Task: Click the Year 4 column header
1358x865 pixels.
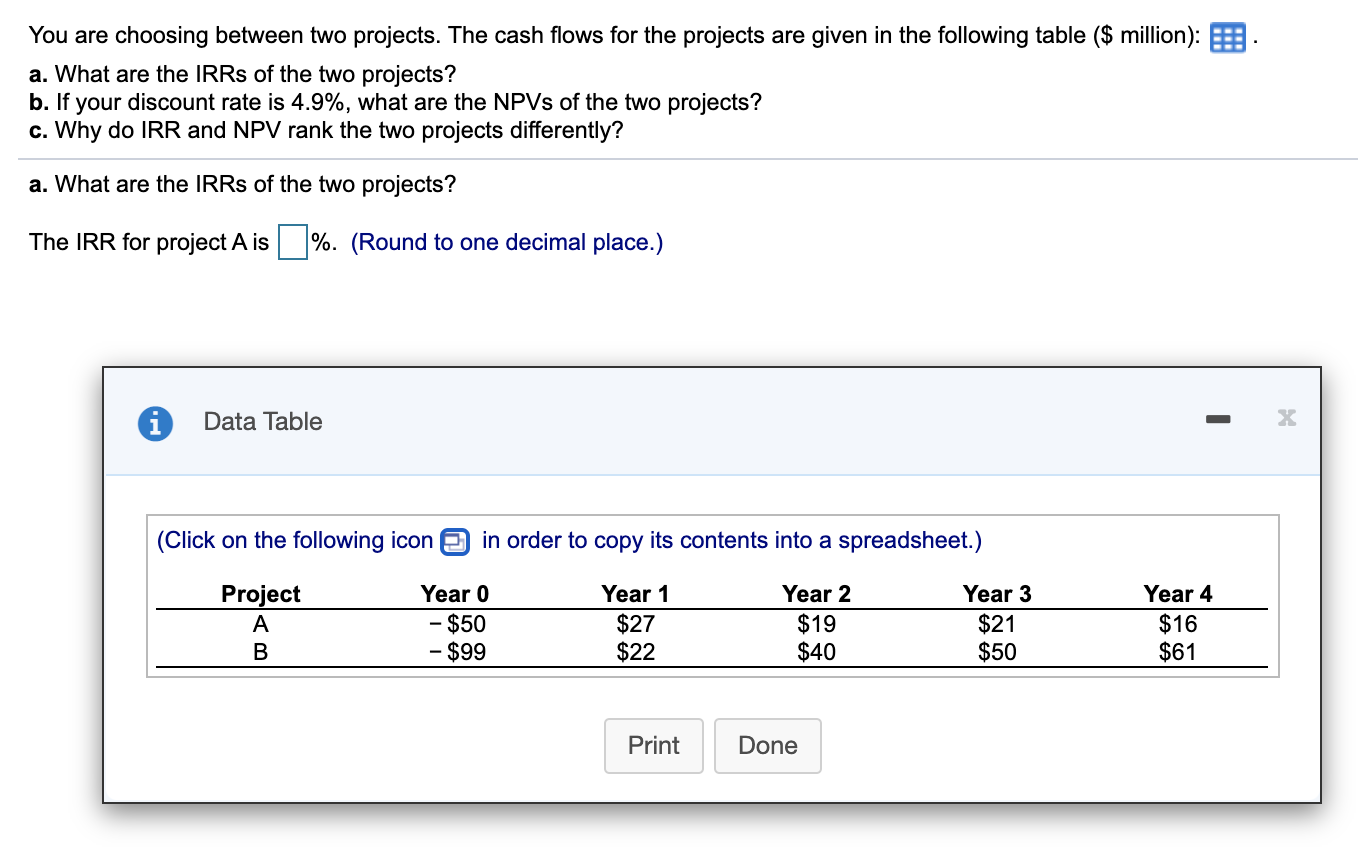Action: coord(1179,593)
